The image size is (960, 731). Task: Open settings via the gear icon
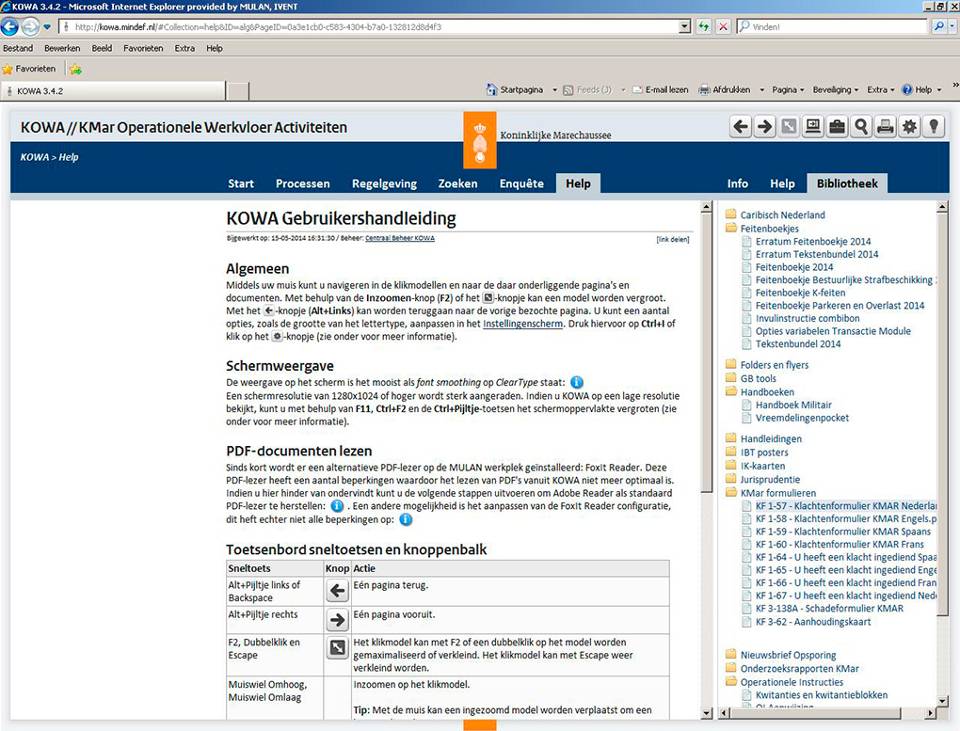[909, 126]
